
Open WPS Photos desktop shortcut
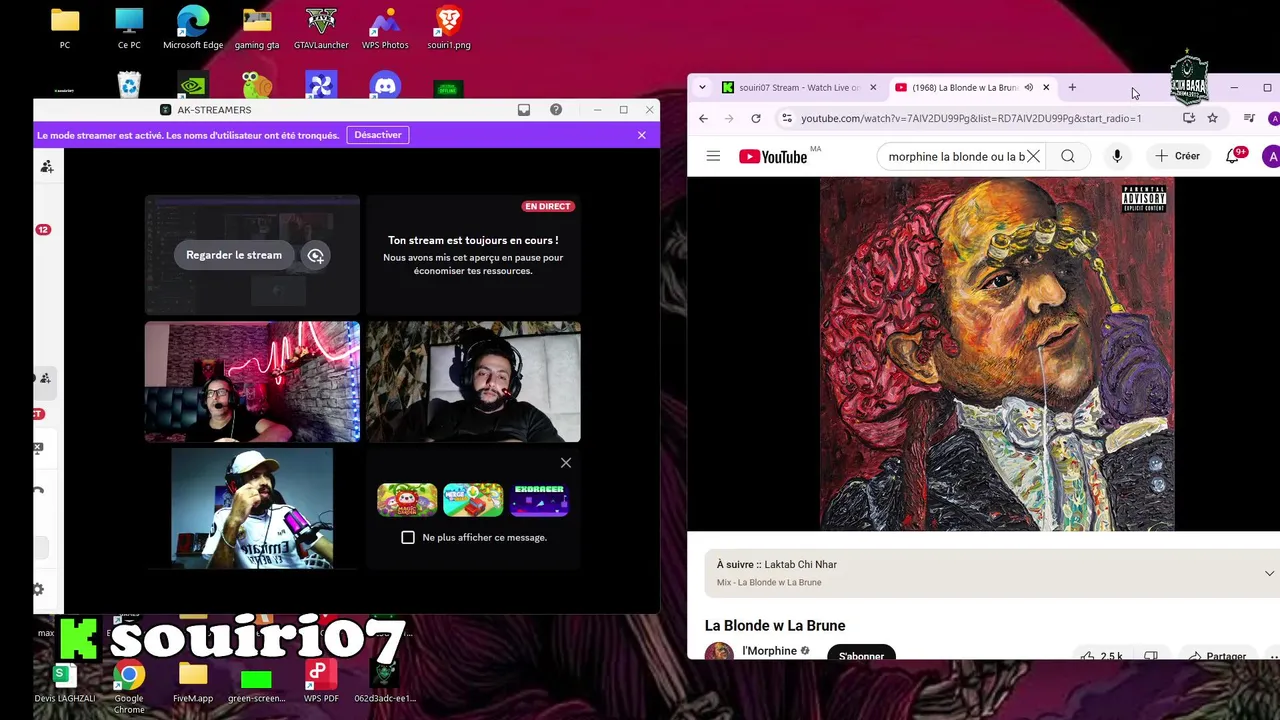pos(385,27)
